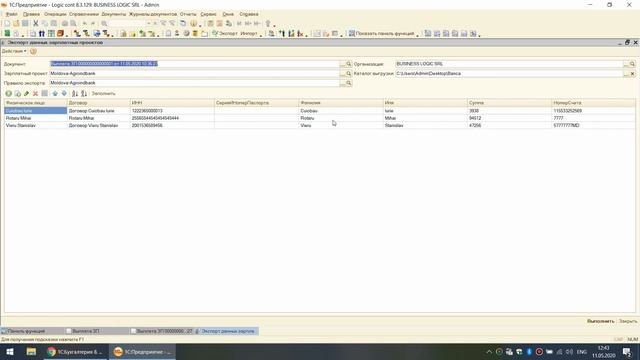The image size is (640, 360).
Task: Move row down with the down arrow icon
Action: pyautogui.click(x=64, y=93)
